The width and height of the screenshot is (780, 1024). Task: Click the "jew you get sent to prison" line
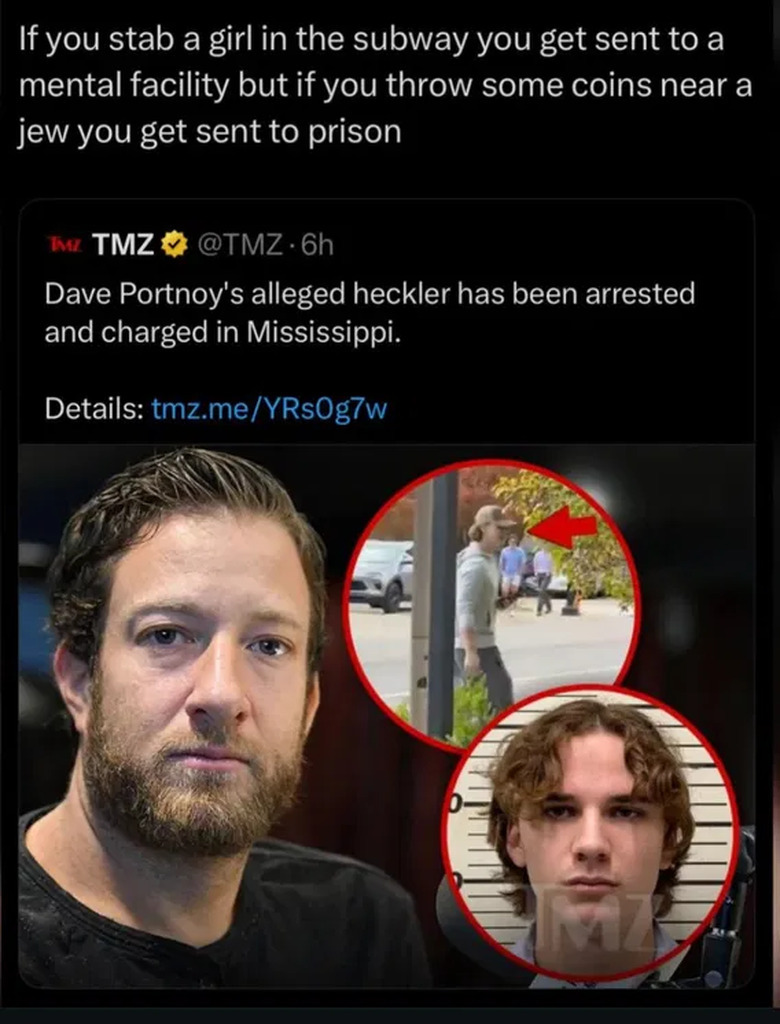210,132
